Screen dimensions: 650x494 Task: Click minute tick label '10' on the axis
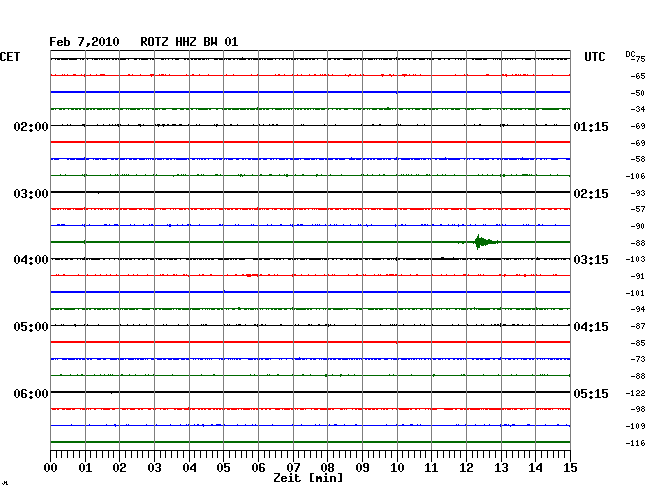click(397, 468)
